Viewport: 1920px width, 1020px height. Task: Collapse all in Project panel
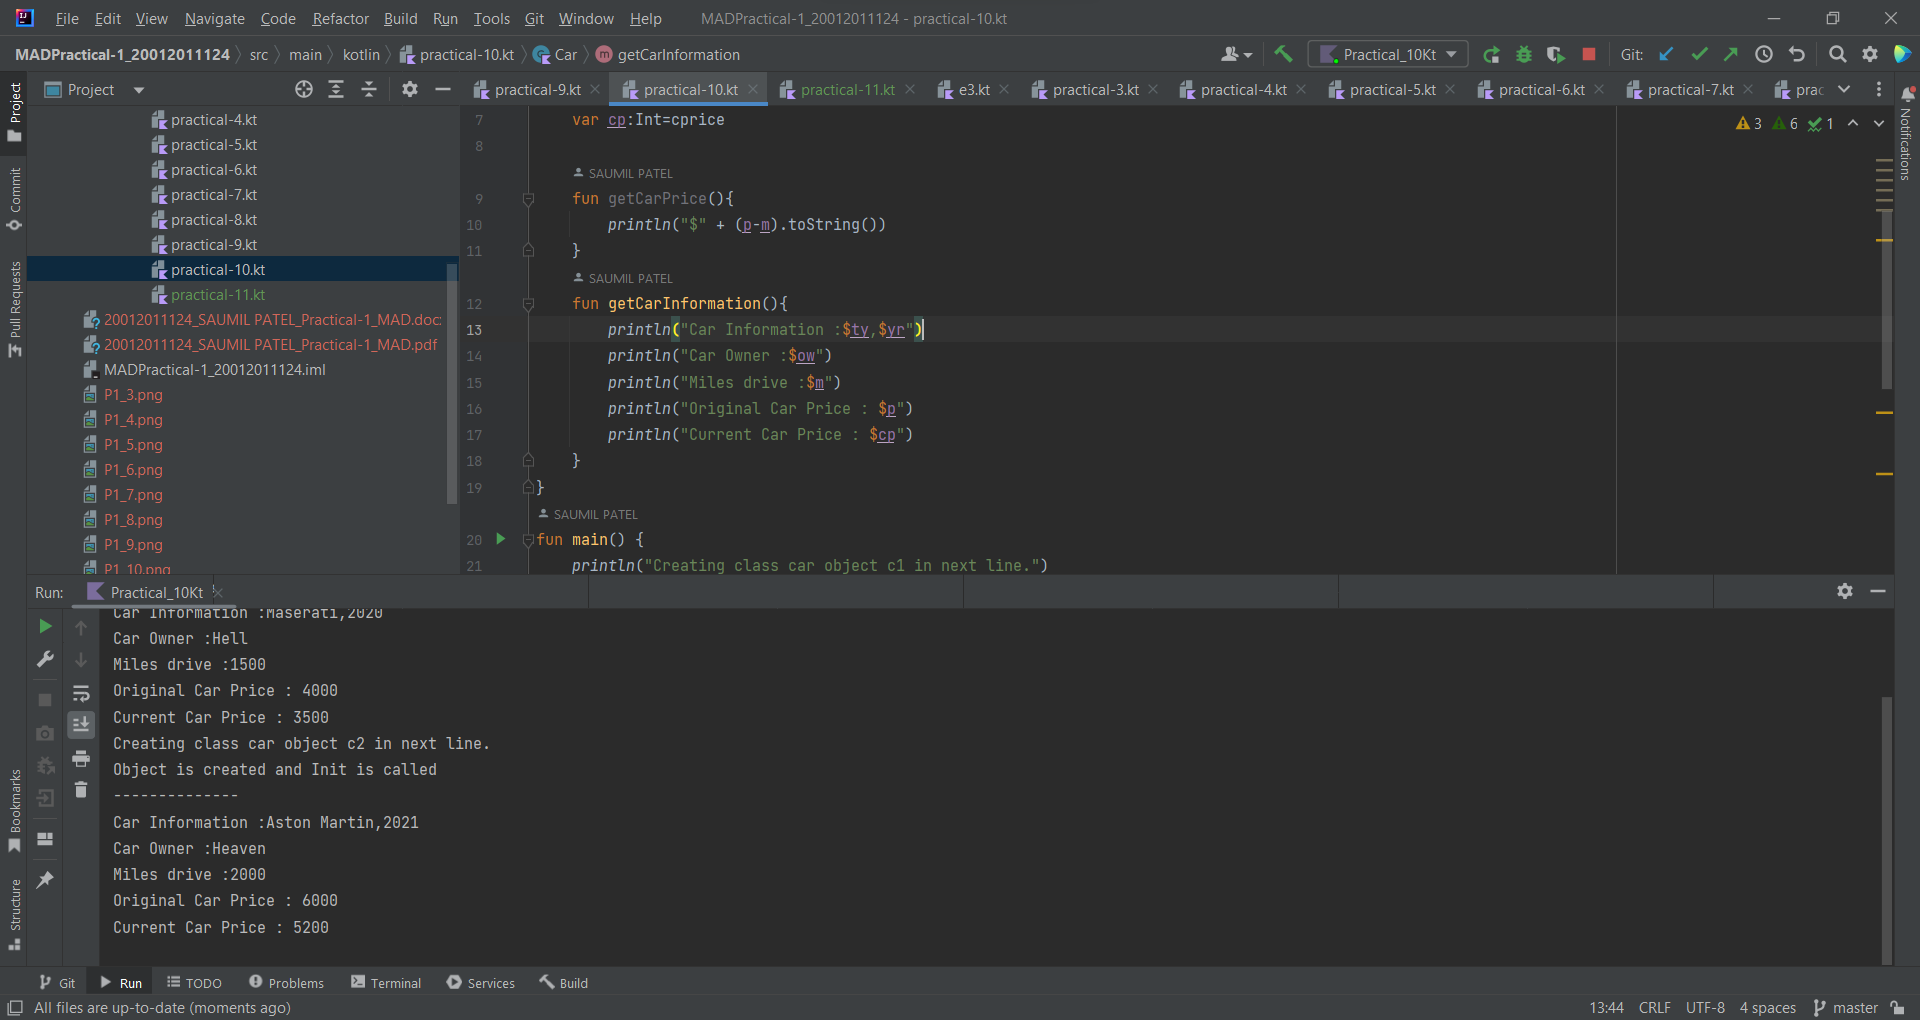pos(369,89)
